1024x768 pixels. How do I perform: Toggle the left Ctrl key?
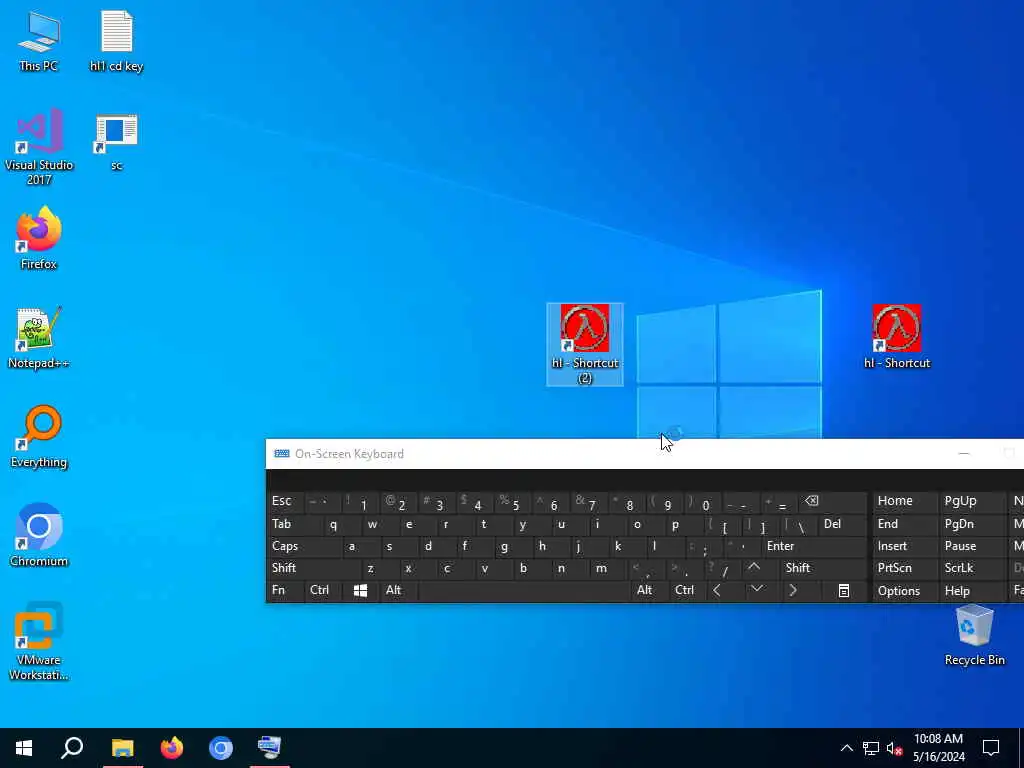323,590
